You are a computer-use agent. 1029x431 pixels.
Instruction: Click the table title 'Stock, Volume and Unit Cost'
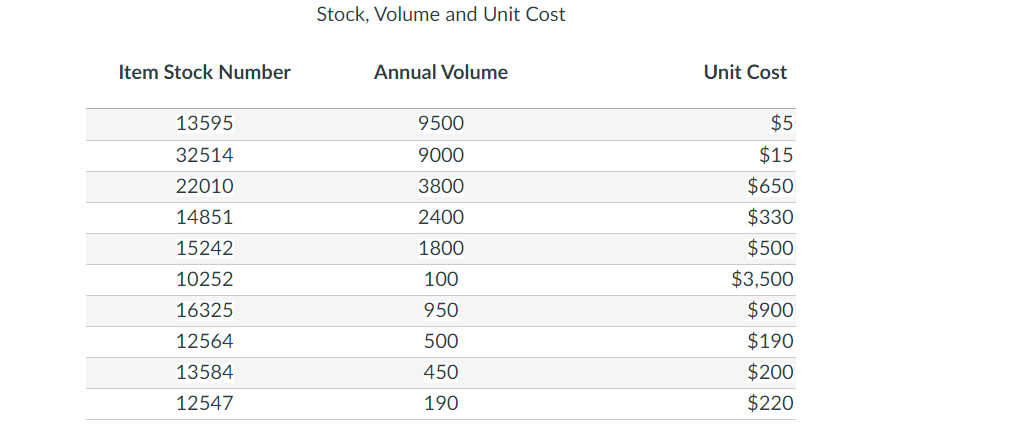(x=440, y=15)
